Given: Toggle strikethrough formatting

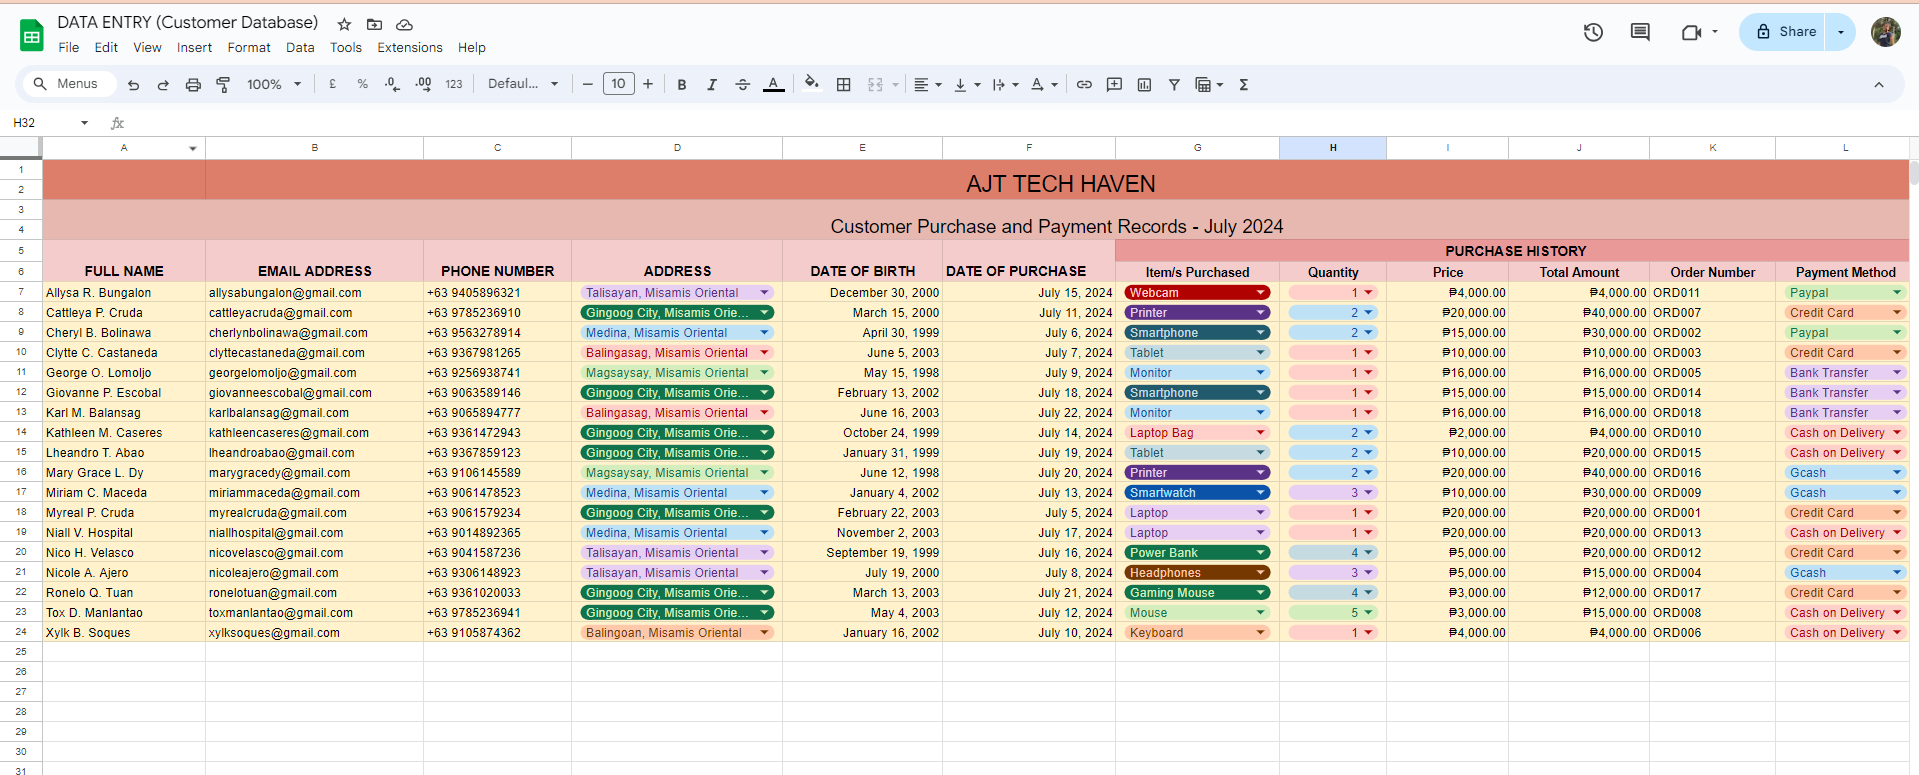Looking at the screenshot, I should (x=742, y=85).
